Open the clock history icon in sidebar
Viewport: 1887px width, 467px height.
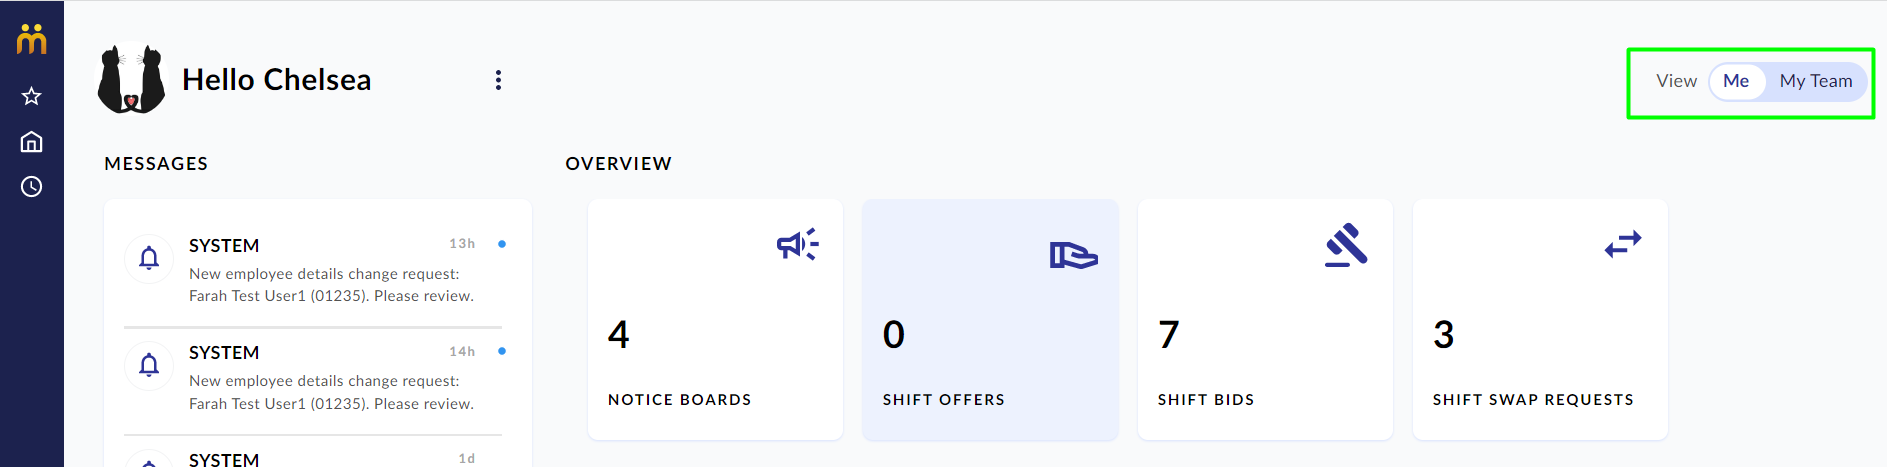click(31, 187)
